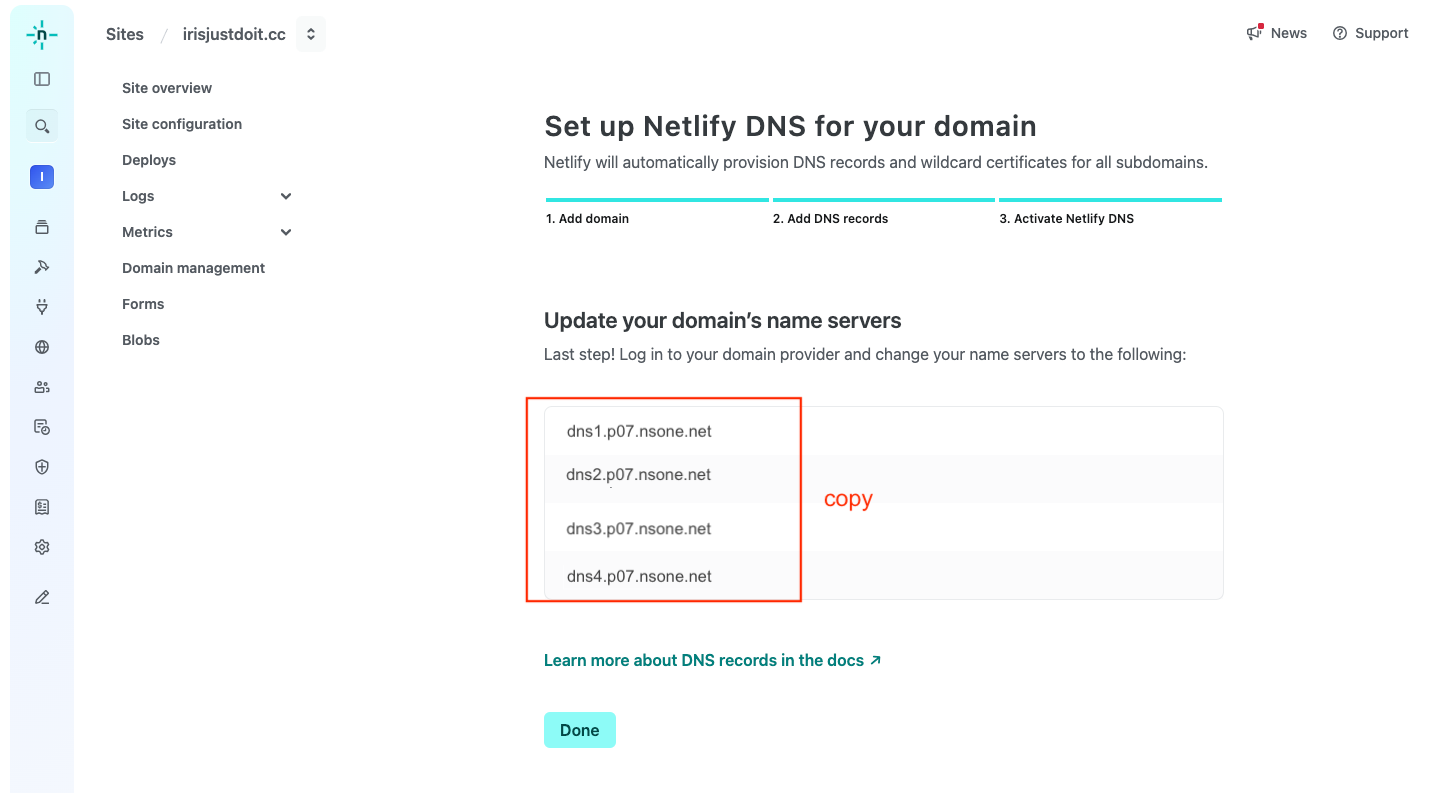The height and width of the screenshot is (793, 1442).
Task: Open News announcements in the header
Action: click(1277, 33)
